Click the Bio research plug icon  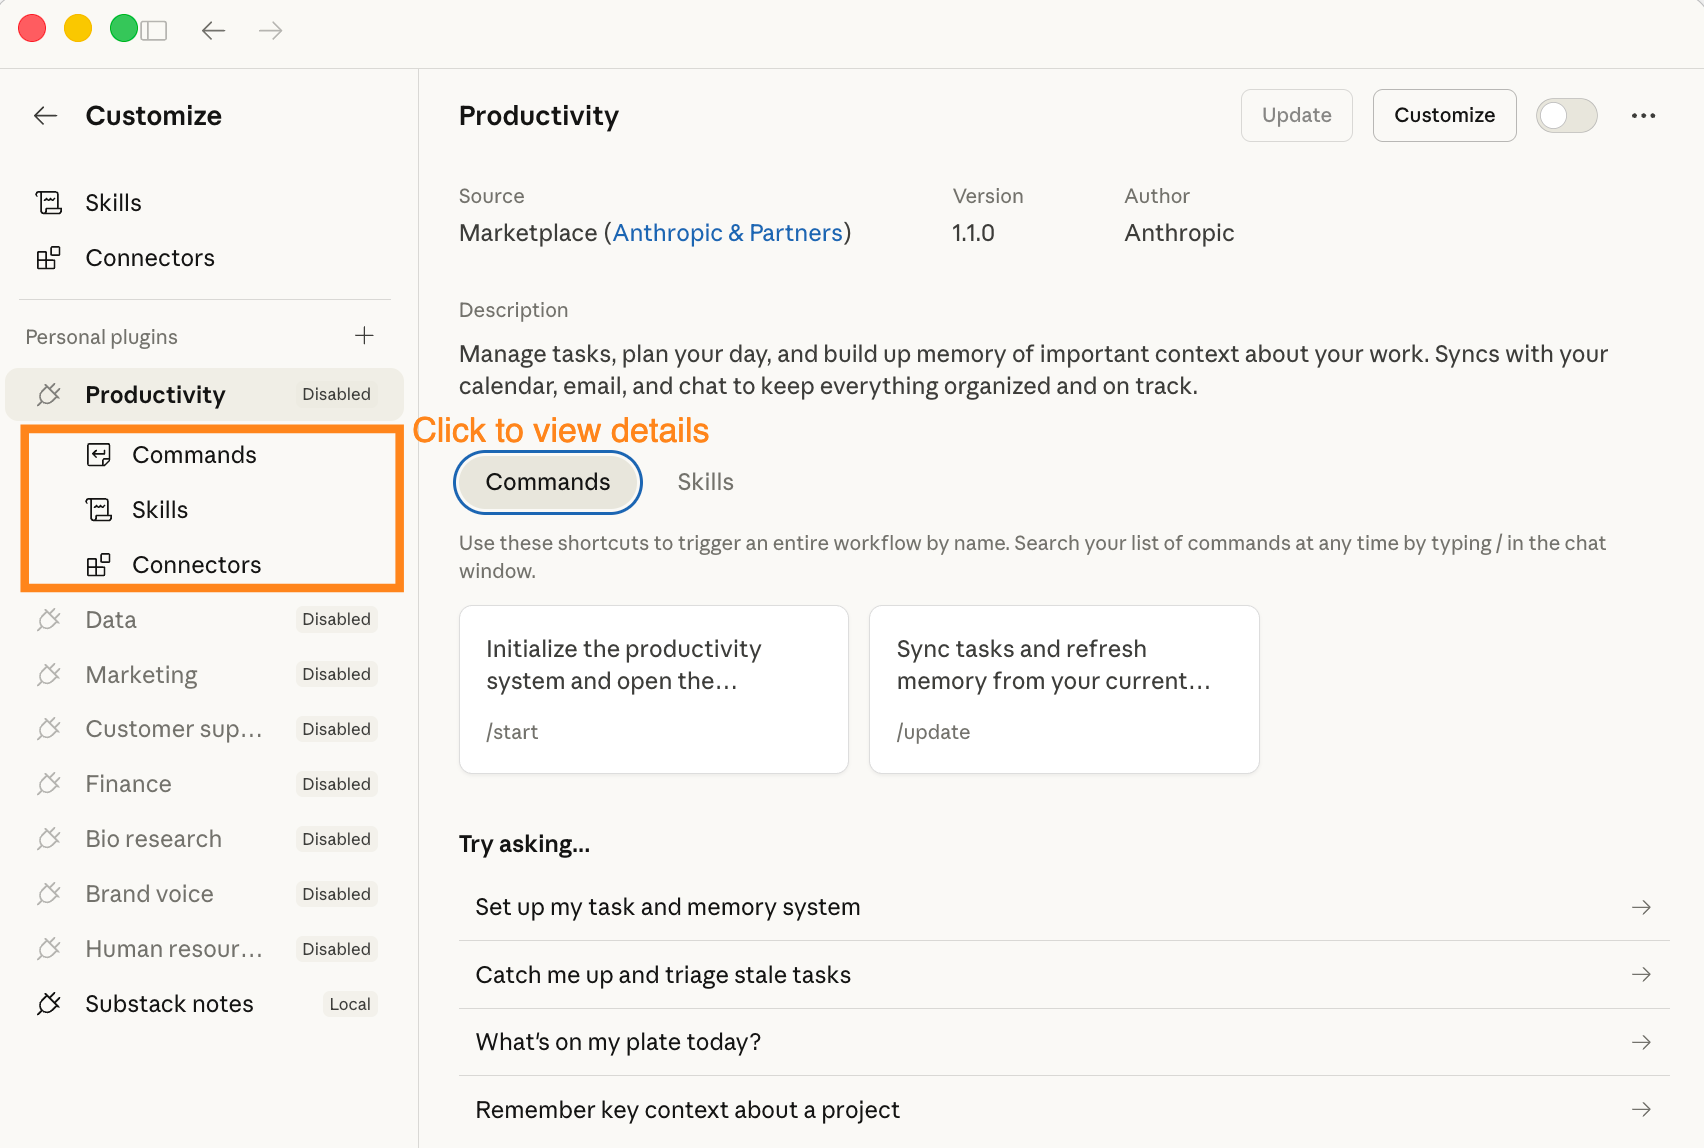[49, 840]
